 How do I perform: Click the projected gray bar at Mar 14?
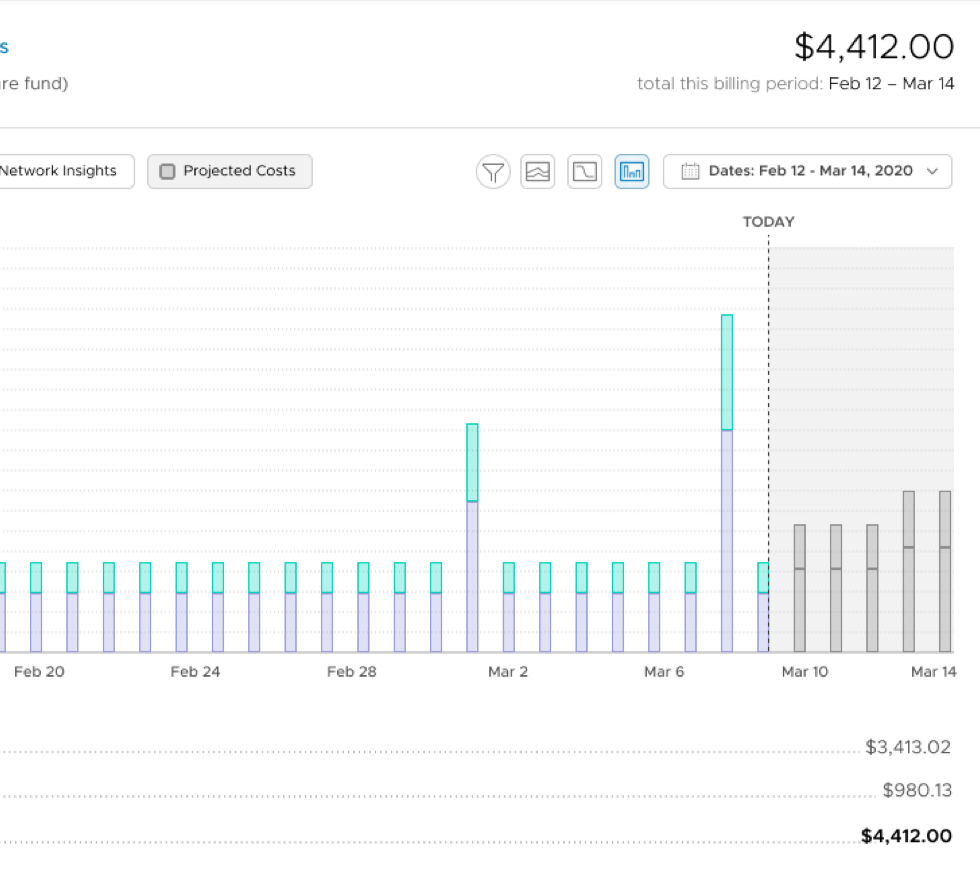coord(945,571)
